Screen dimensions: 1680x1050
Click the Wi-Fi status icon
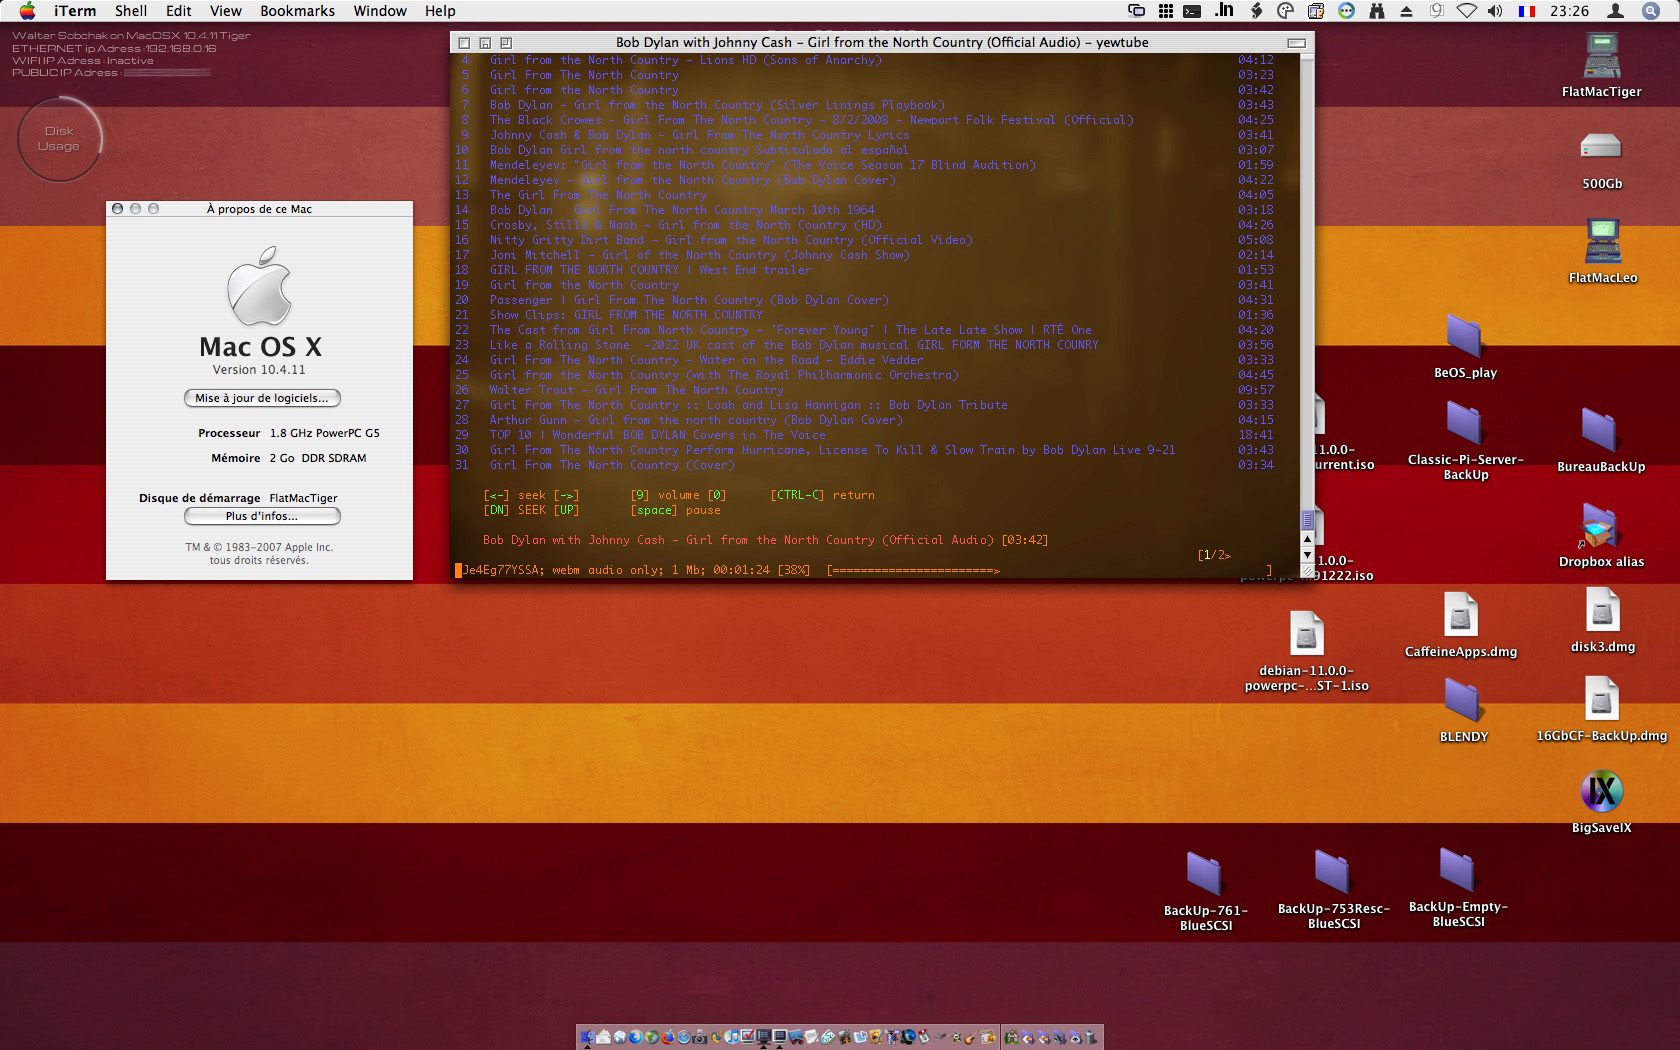(x=1466, y=11)
